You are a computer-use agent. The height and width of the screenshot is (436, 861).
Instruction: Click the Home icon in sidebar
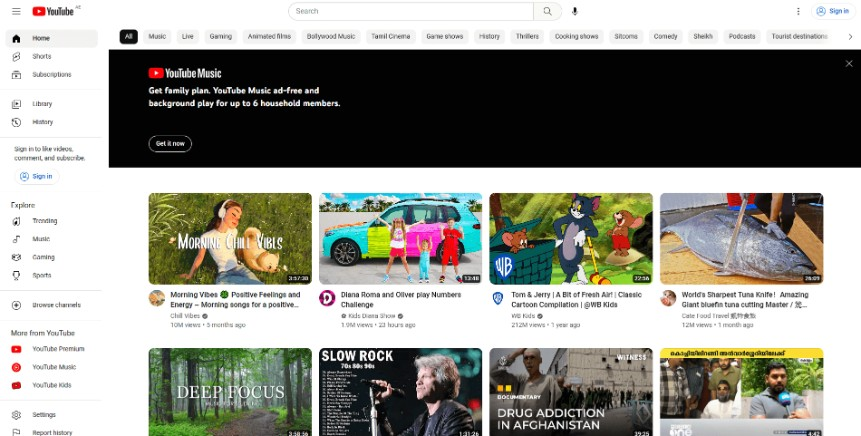16,38
